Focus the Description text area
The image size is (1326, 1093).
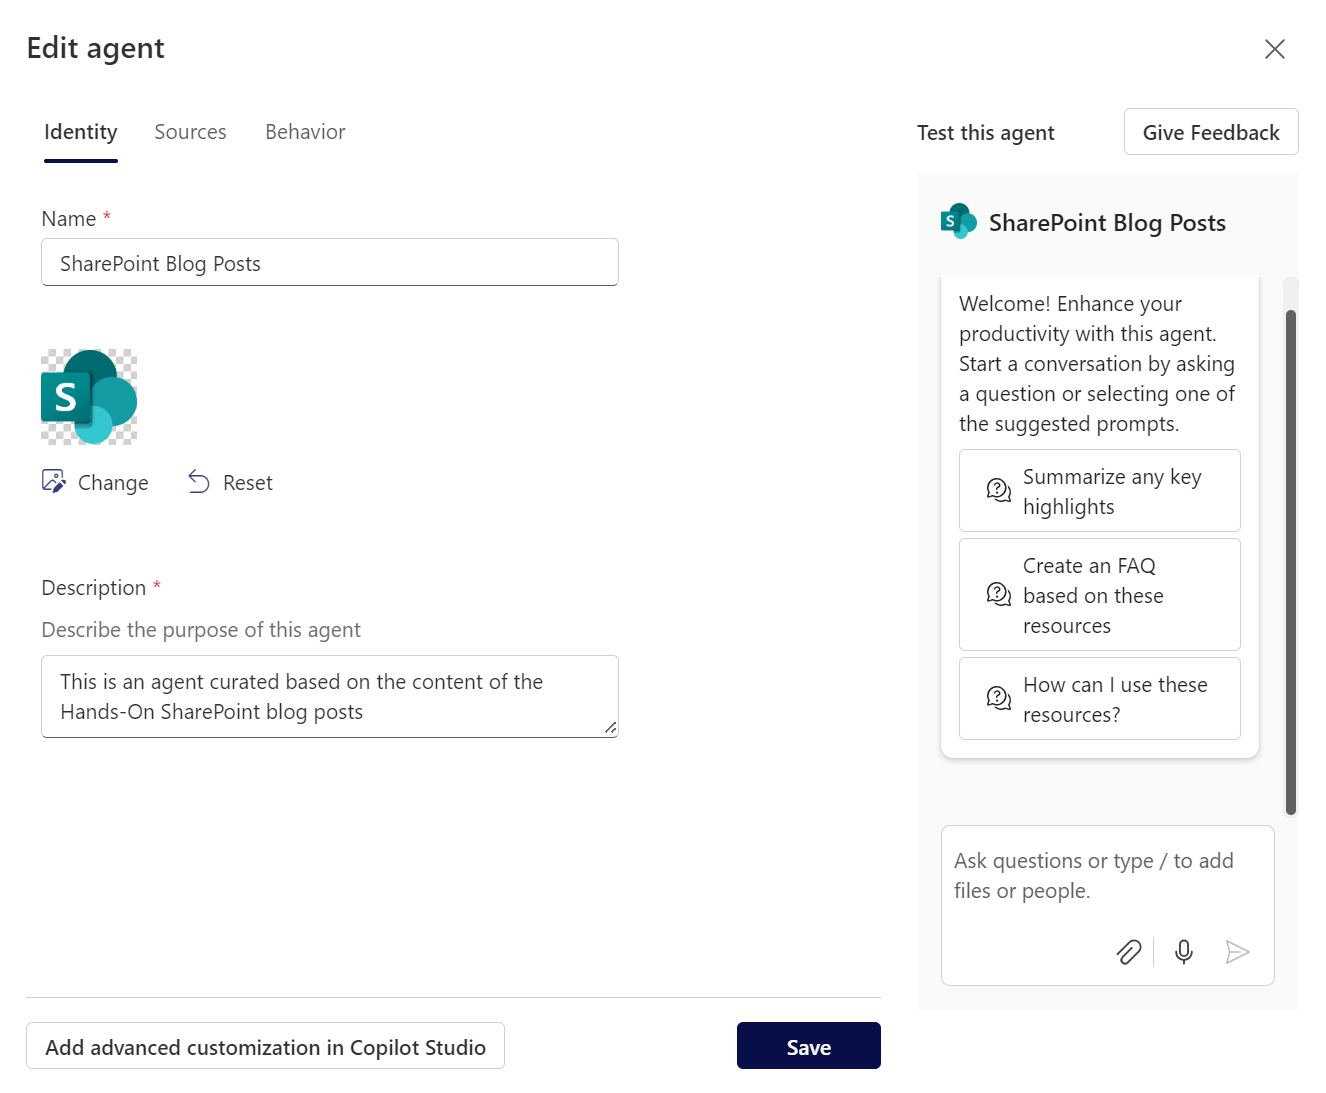click(330, 697)
